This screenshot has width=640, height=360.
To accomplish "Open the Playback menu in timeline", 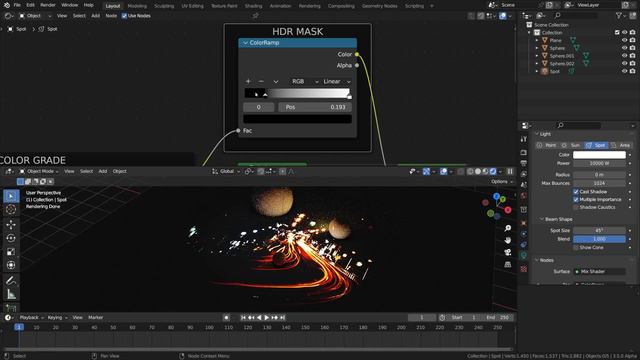I will tap(31, 318).
